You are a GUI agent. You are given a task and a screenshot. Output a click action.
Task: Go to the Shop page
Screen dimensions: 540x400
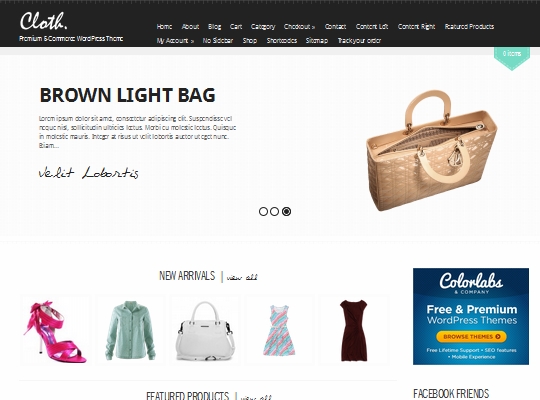pyautogui.click(x=250, y=41)
